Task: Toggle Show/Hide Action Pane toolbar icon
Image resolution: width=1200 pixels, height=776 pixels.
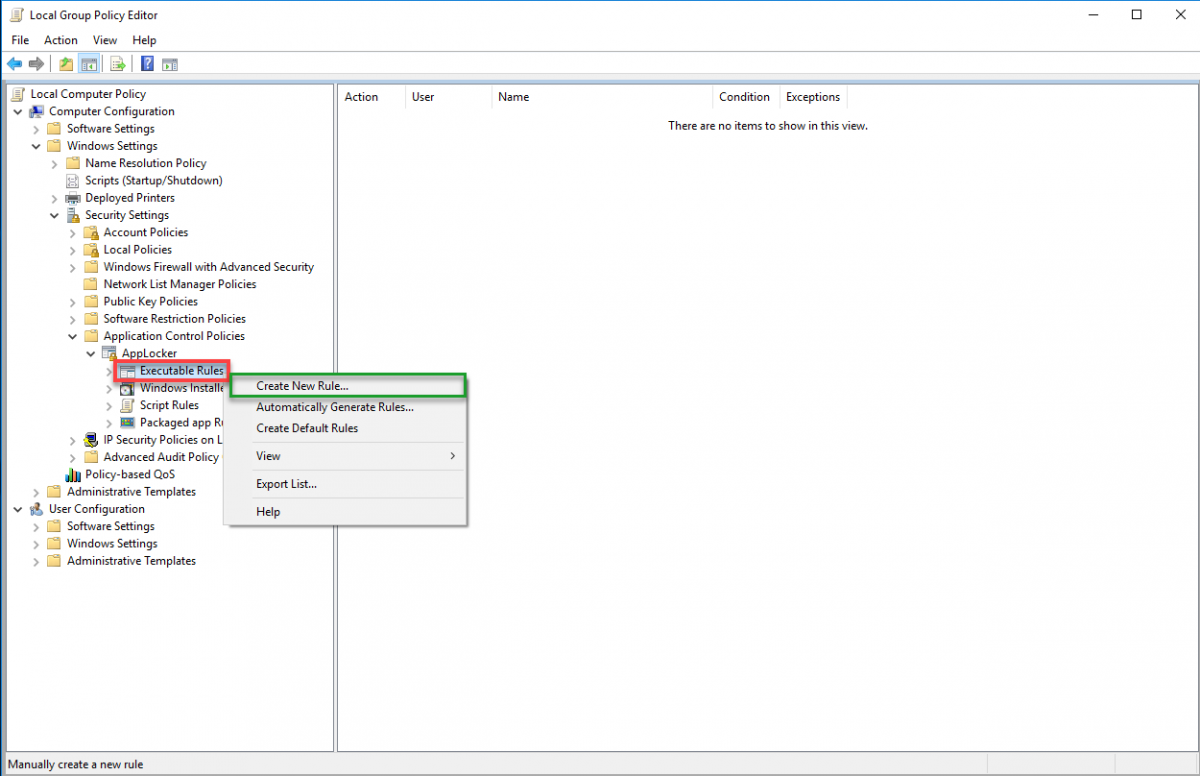Action: (x=170, y=64)
